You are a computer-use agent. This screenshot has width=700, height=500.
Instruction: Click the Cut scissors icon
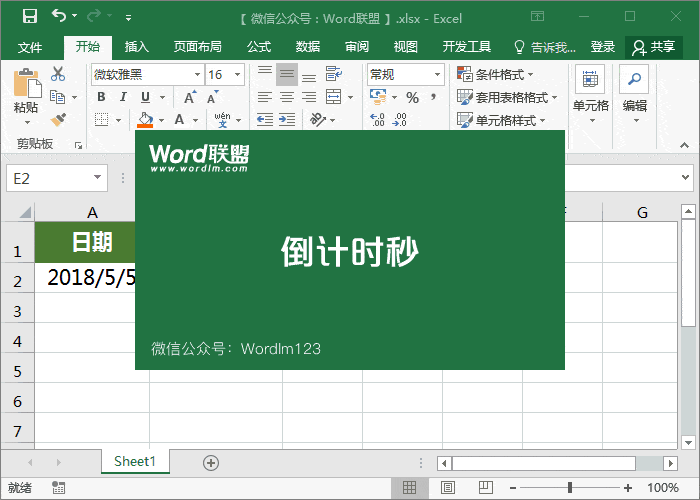point(58,74)
